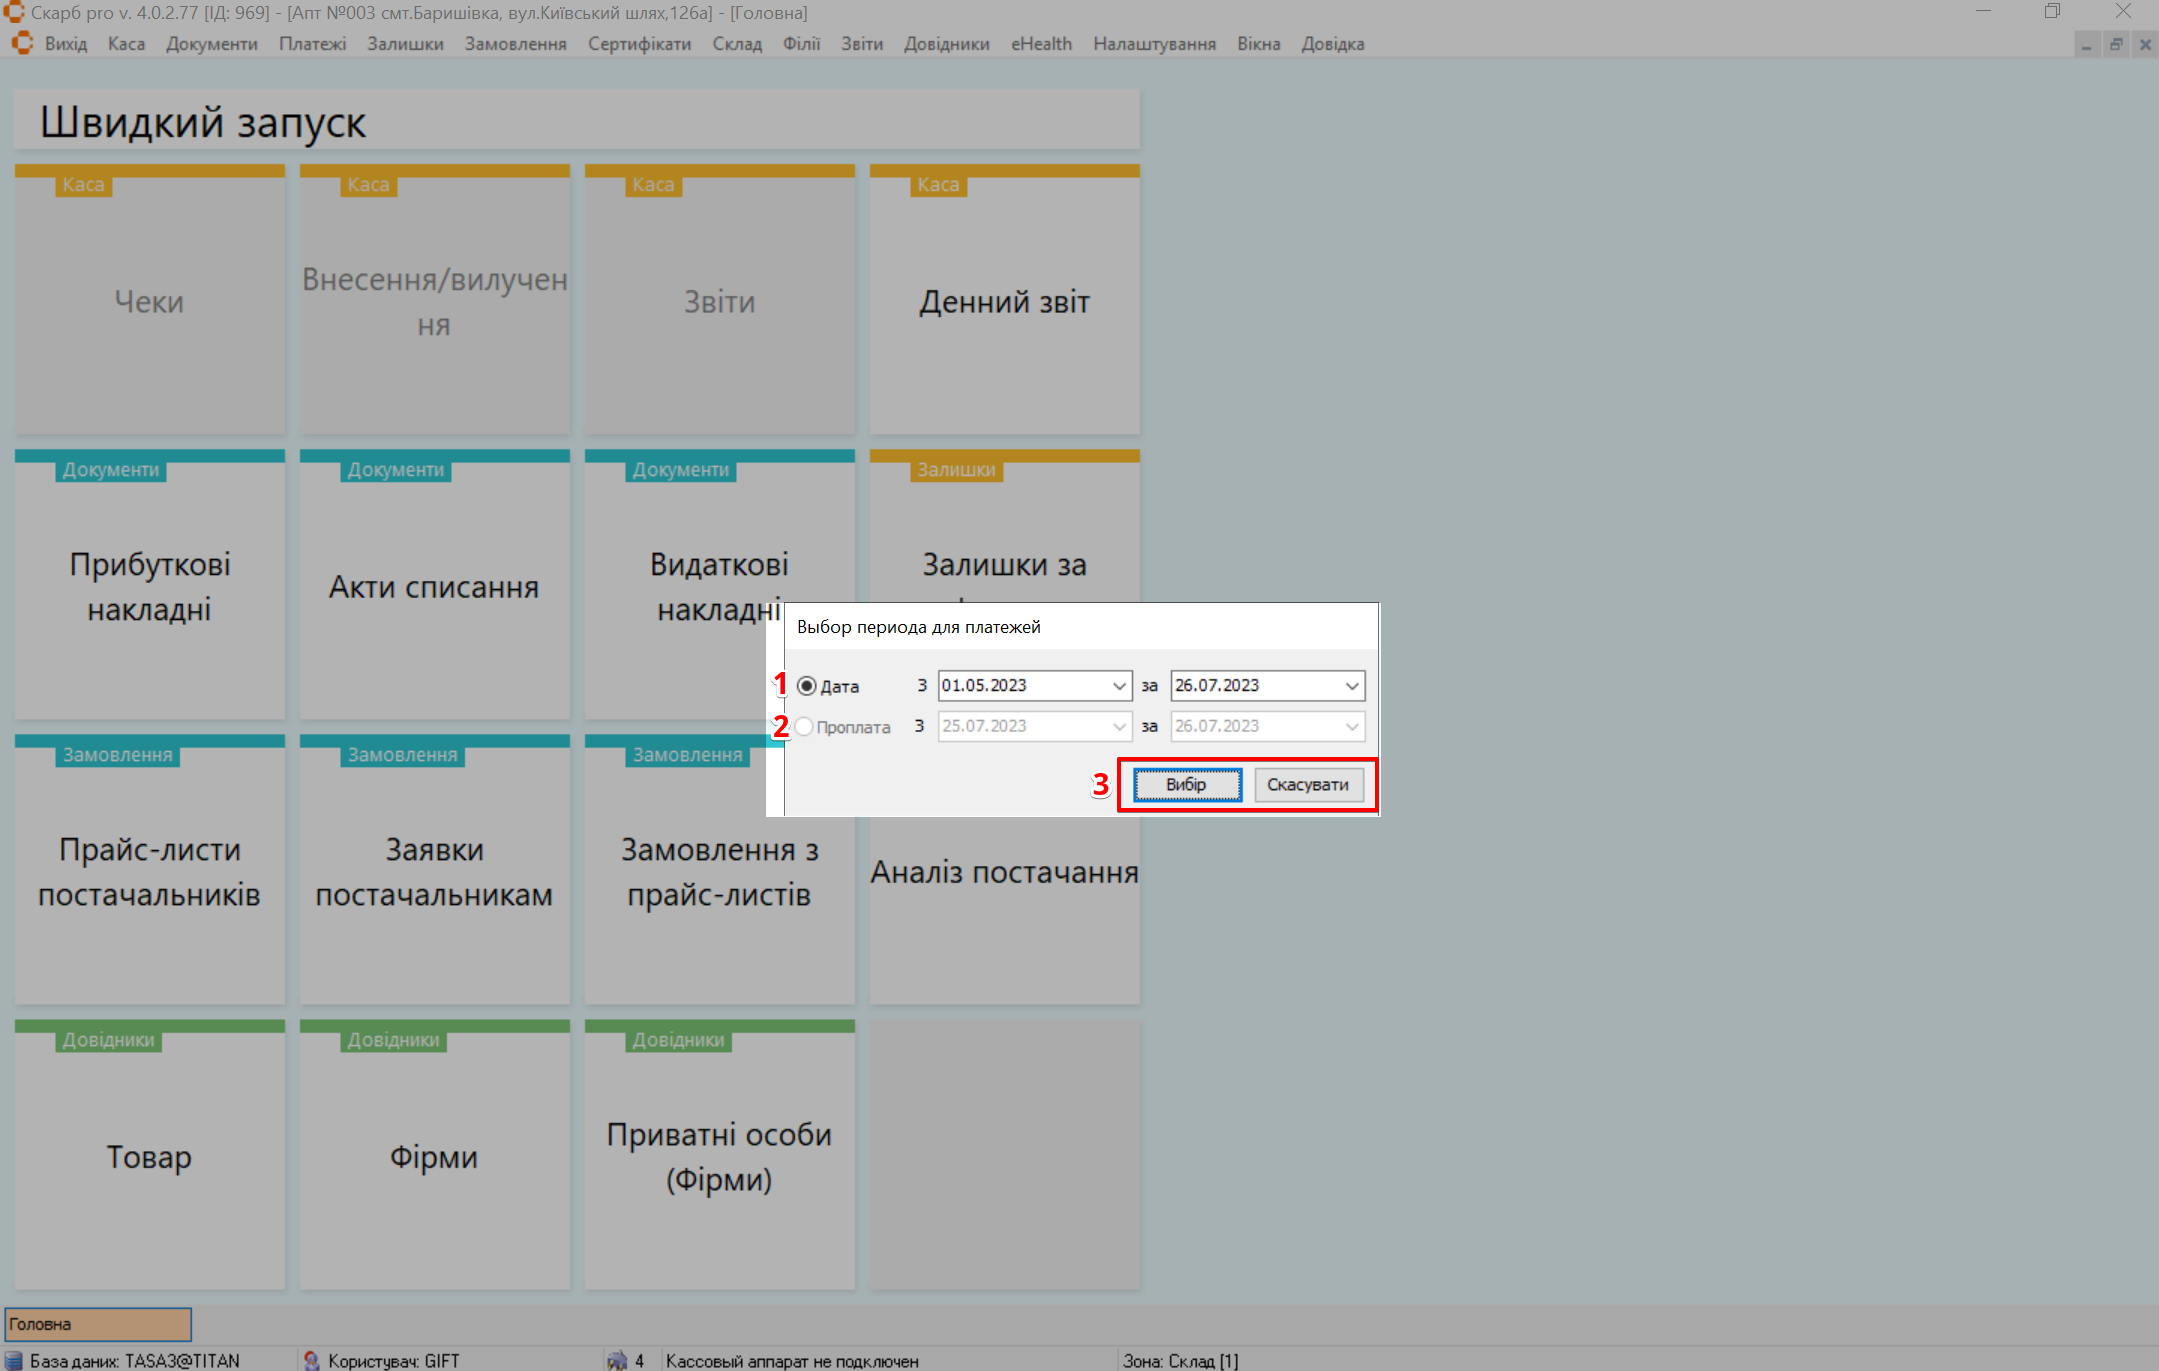Close the inner document window
Screen dimensions: 2159x1371
tap(2145, 45)
